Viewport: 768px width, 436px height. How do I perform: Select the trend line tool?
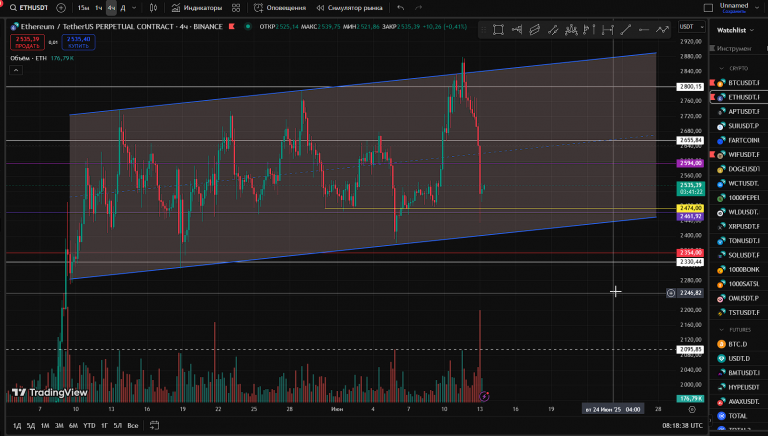coord(625,30)
